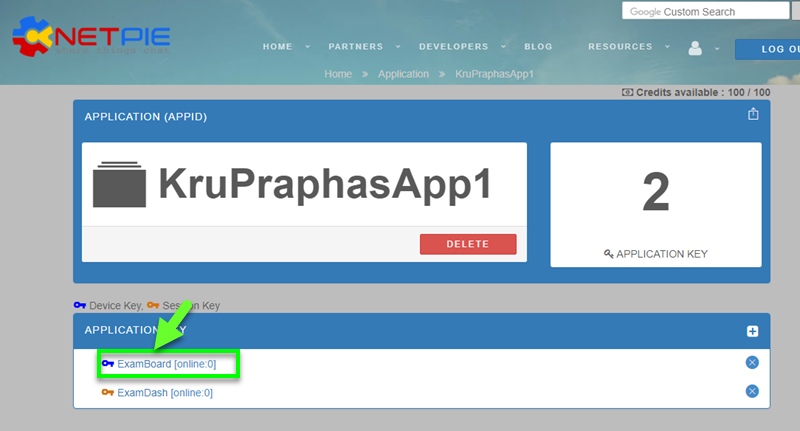Click KruPraphasApp1 in the breadcrumb
The width and height of the screenshot is (800, 431).
(494, 74)
